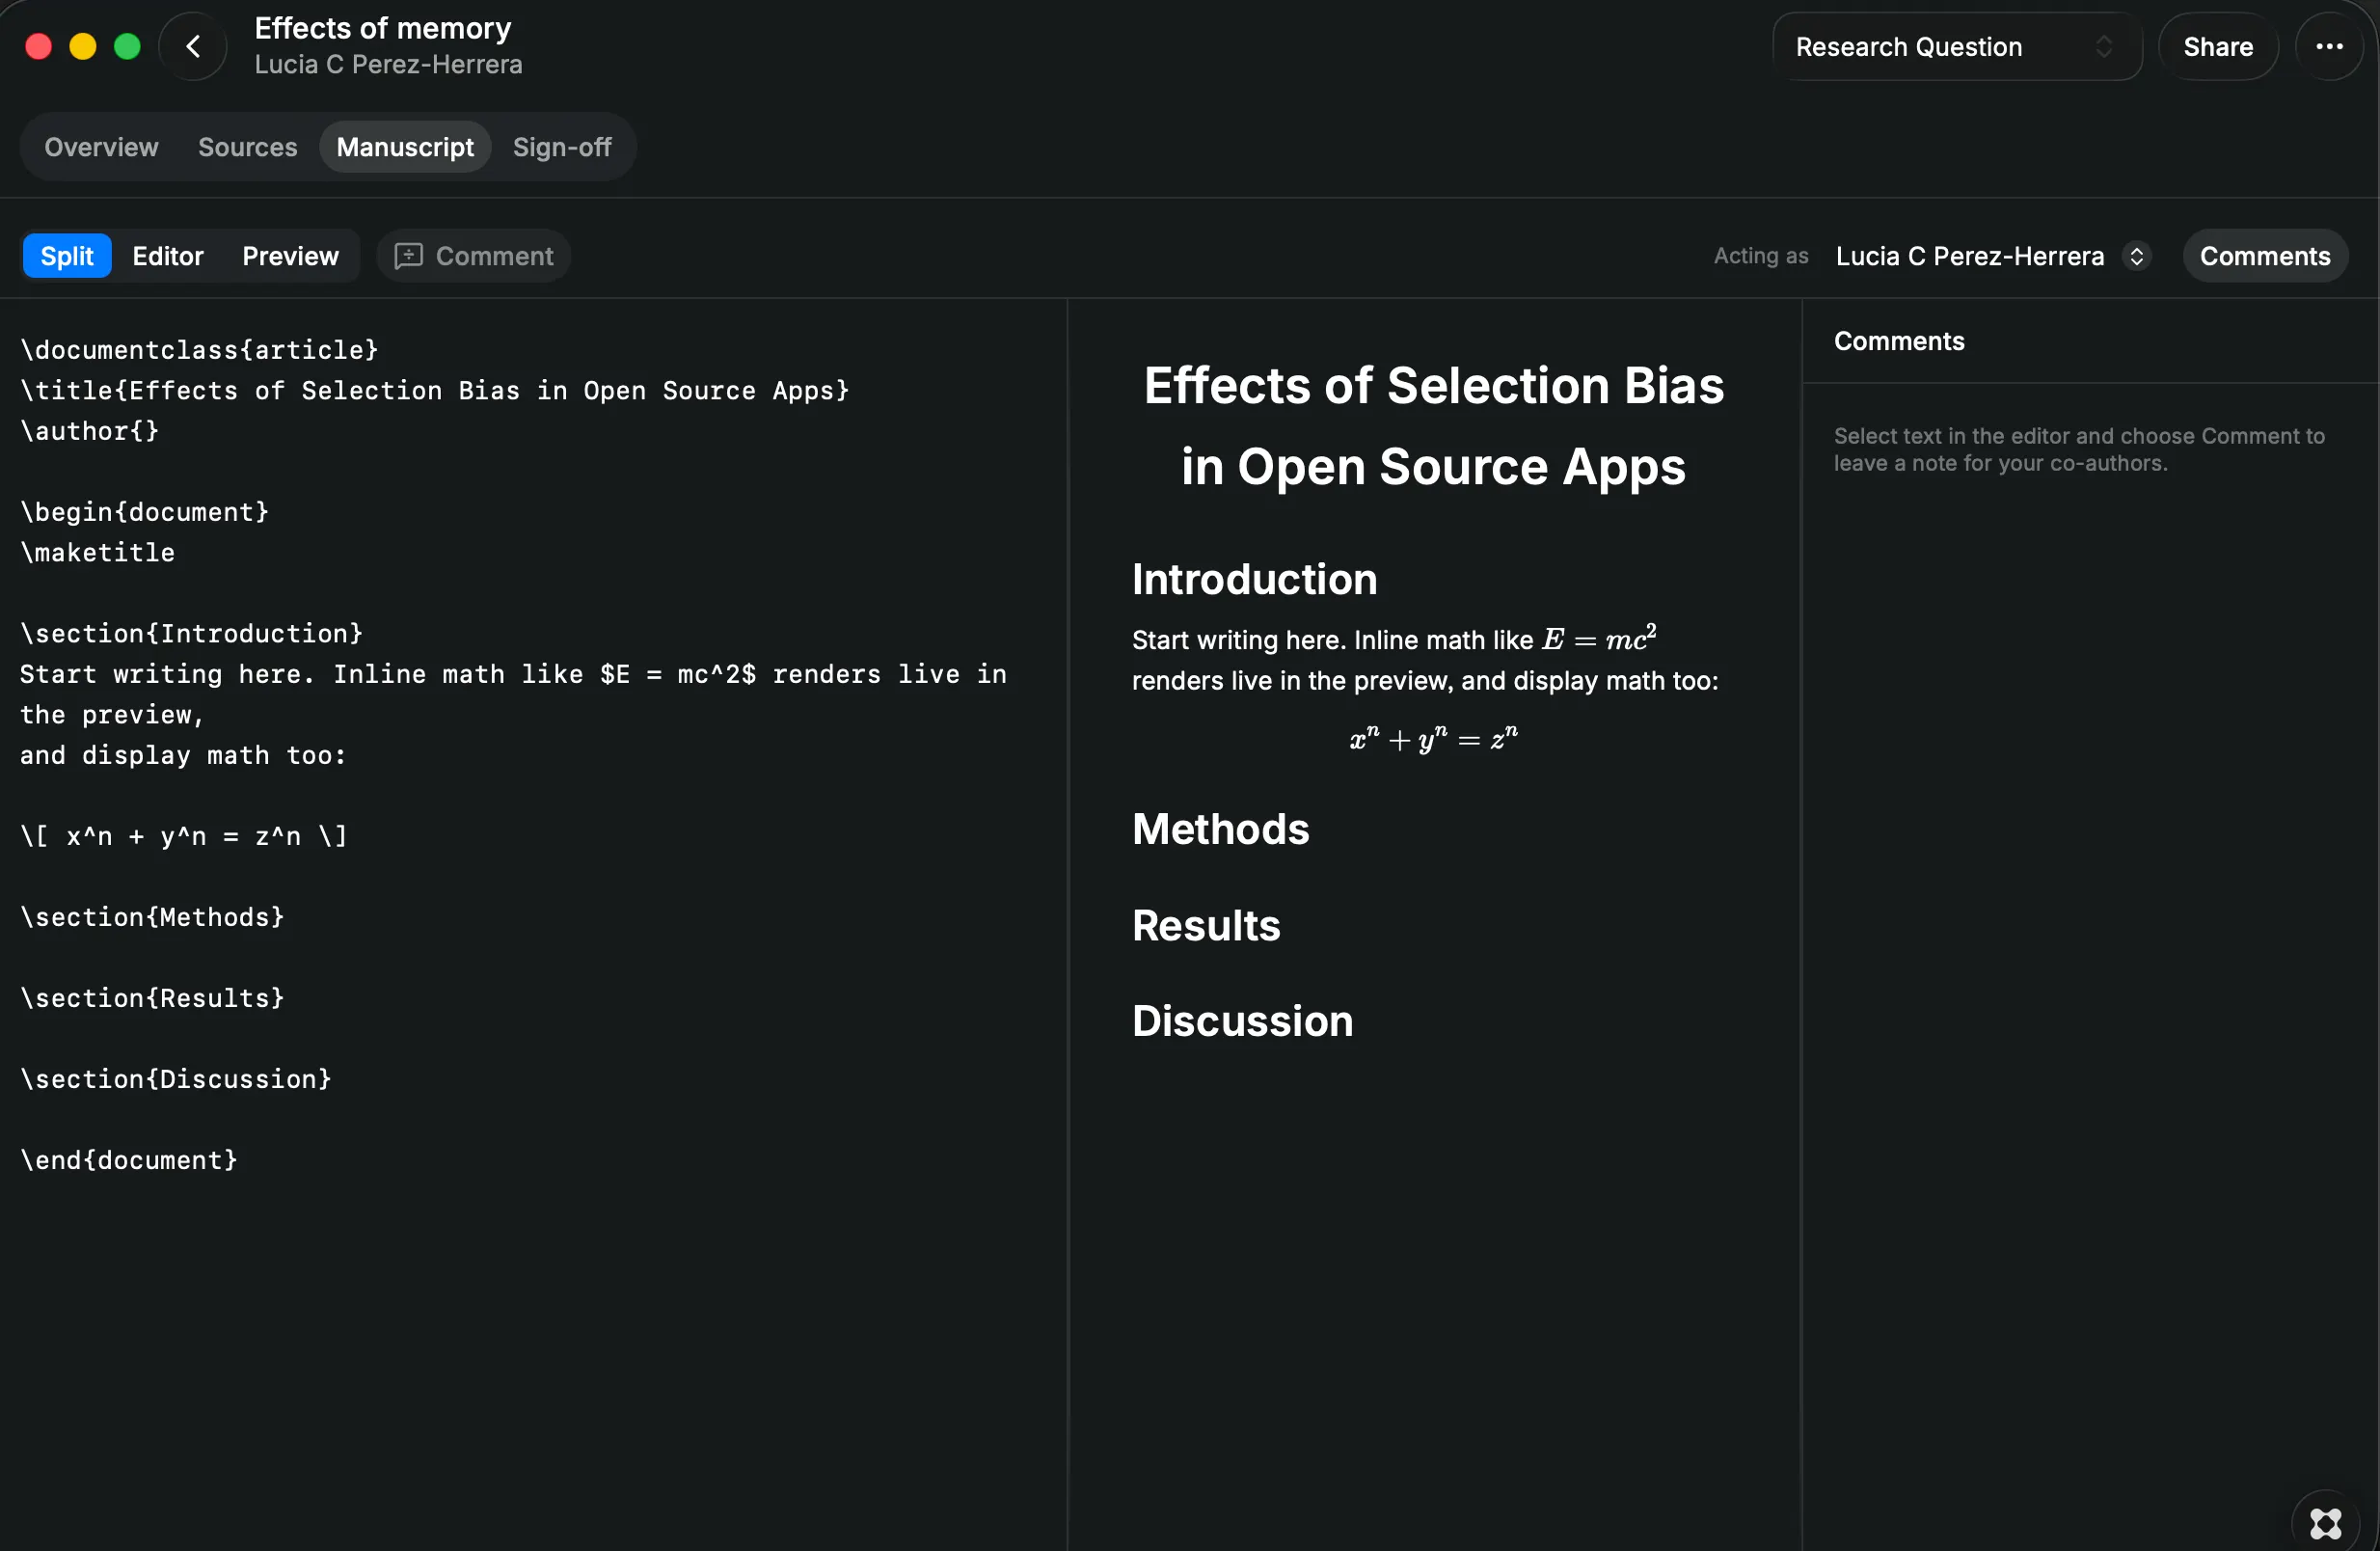2380x1551 pixels.
Task: Click the \section{Introduction} source line
Action: coord(192,633)
